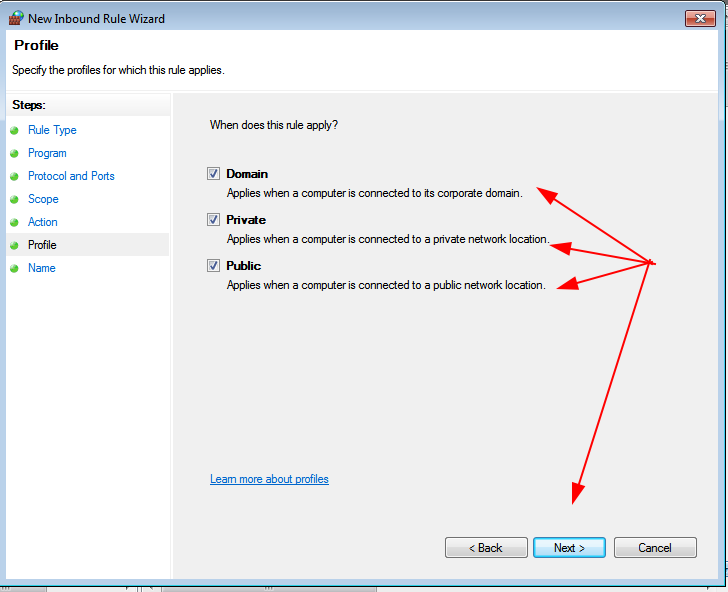Continue with the Next button
Image resolution: width=728 pixels, height=592 pixels.
(569, 548)
